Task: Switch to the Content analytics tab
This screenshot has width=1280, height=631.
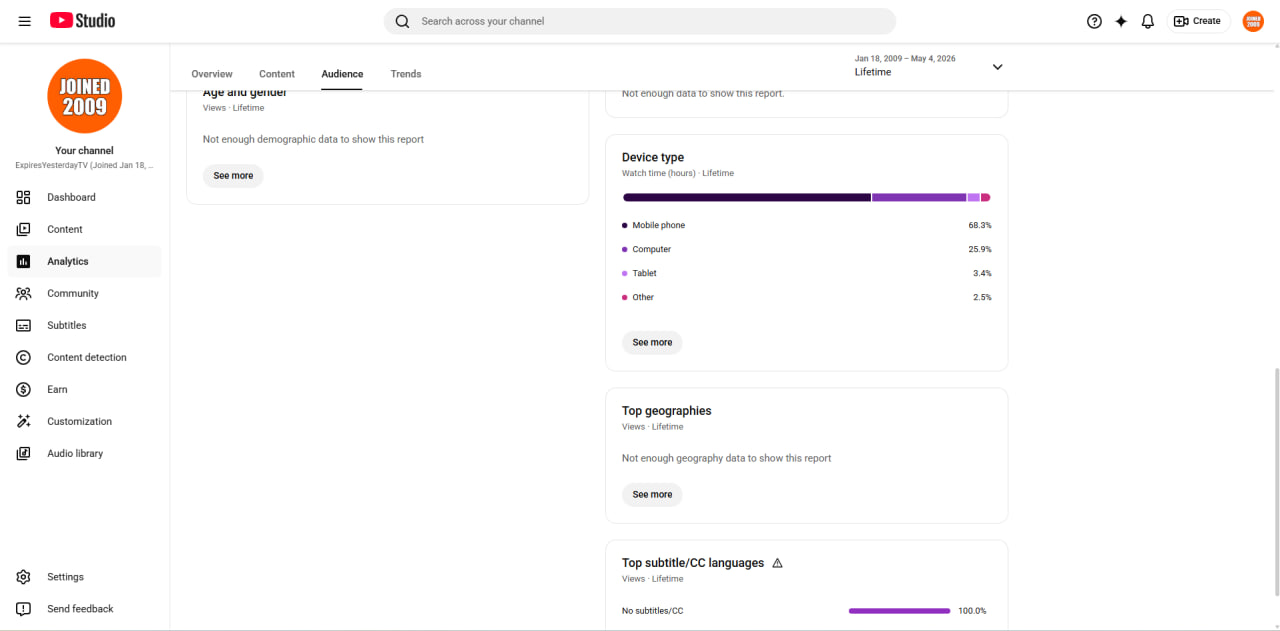Action: click(277, 74)
